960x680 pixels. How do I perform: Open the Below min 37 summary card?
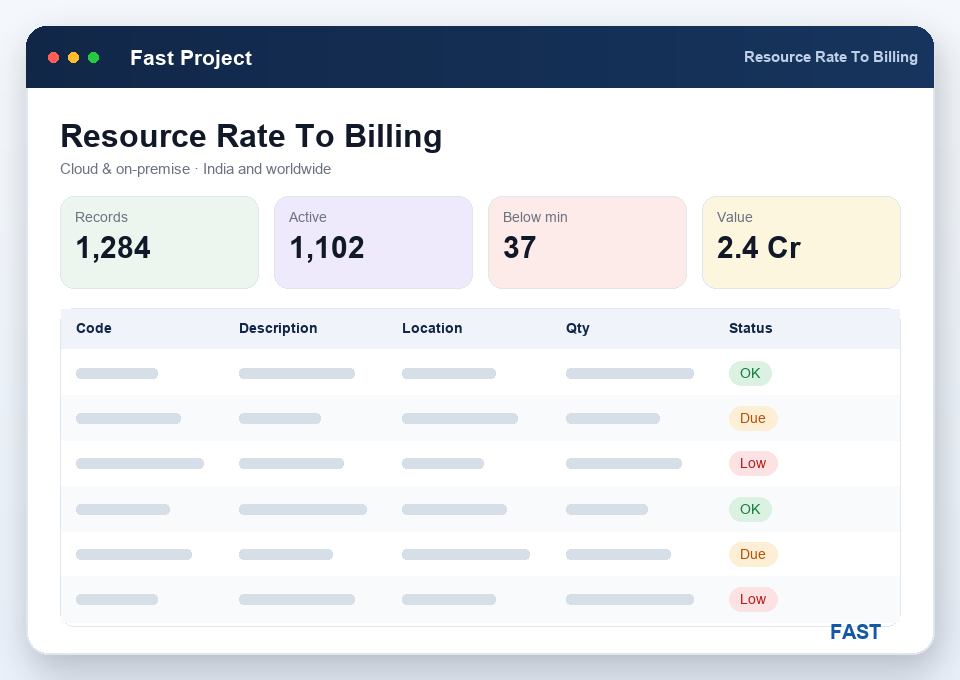[x=587, y=242]
